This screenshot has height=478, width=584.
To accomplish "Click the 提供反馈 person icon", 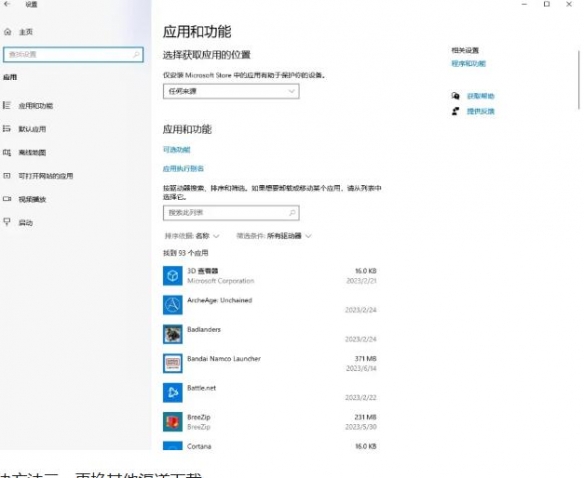I will [456, 111].
